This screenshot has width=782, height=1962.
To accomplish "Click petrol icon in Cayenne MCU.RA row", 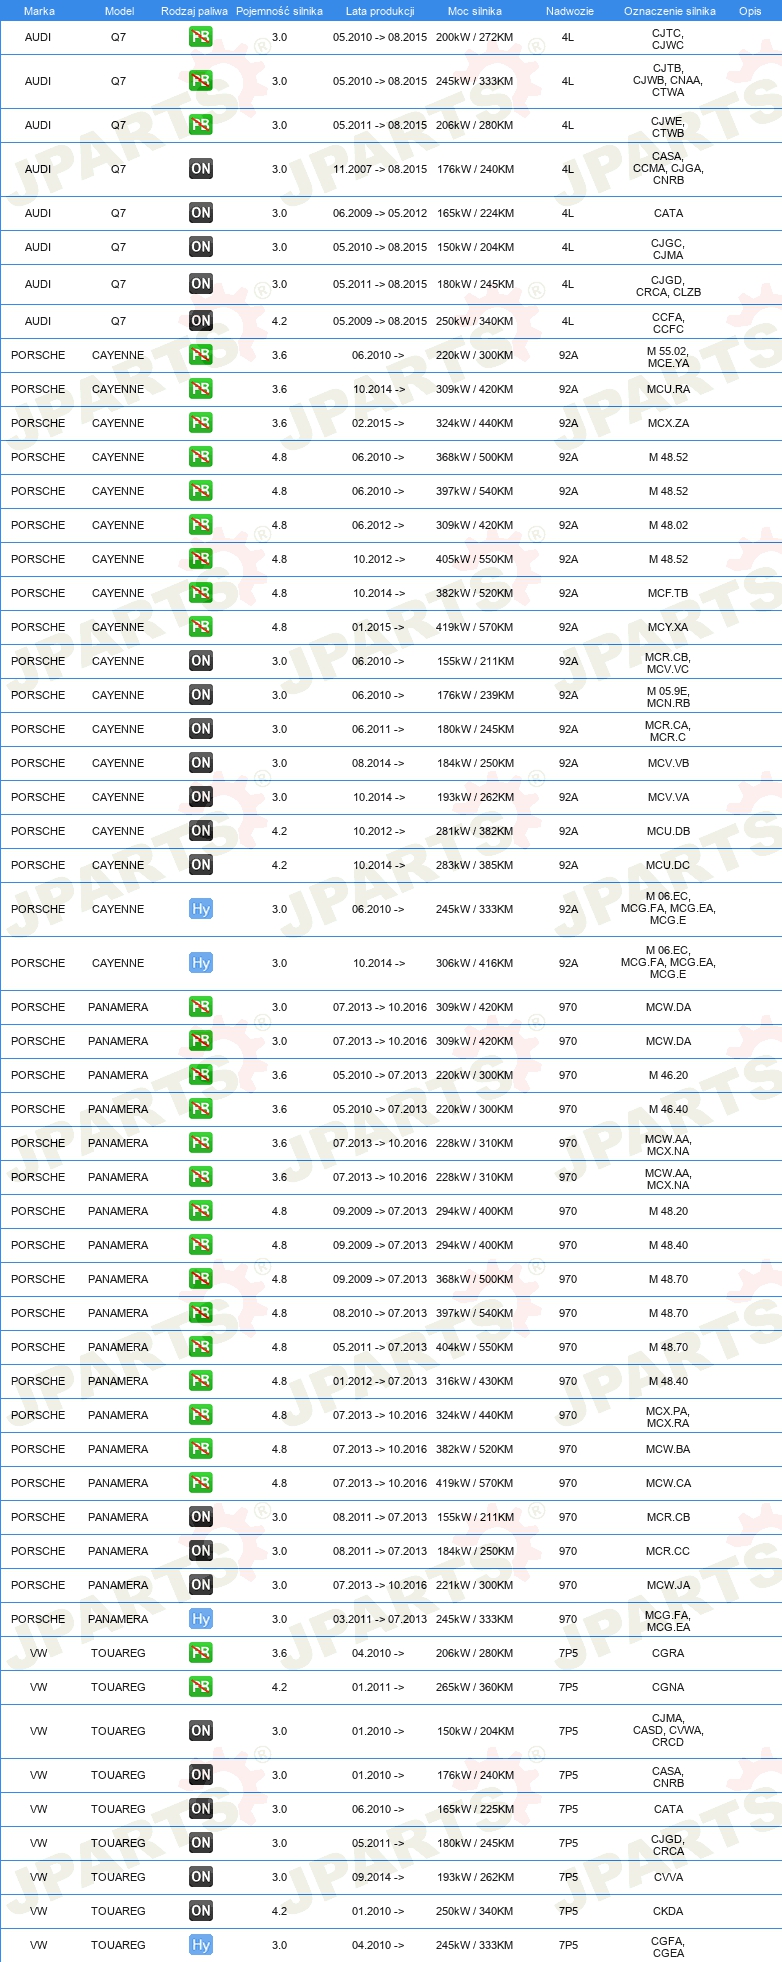I will tap(201, 389).
